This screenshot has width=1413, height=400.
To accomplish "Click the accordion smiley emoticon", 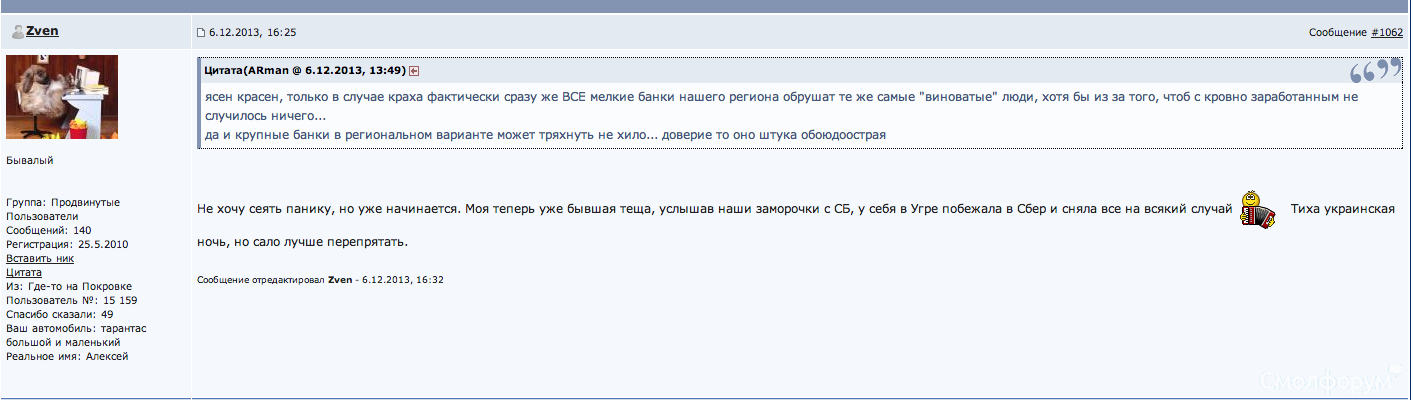I will click(x=1257, y=208).
